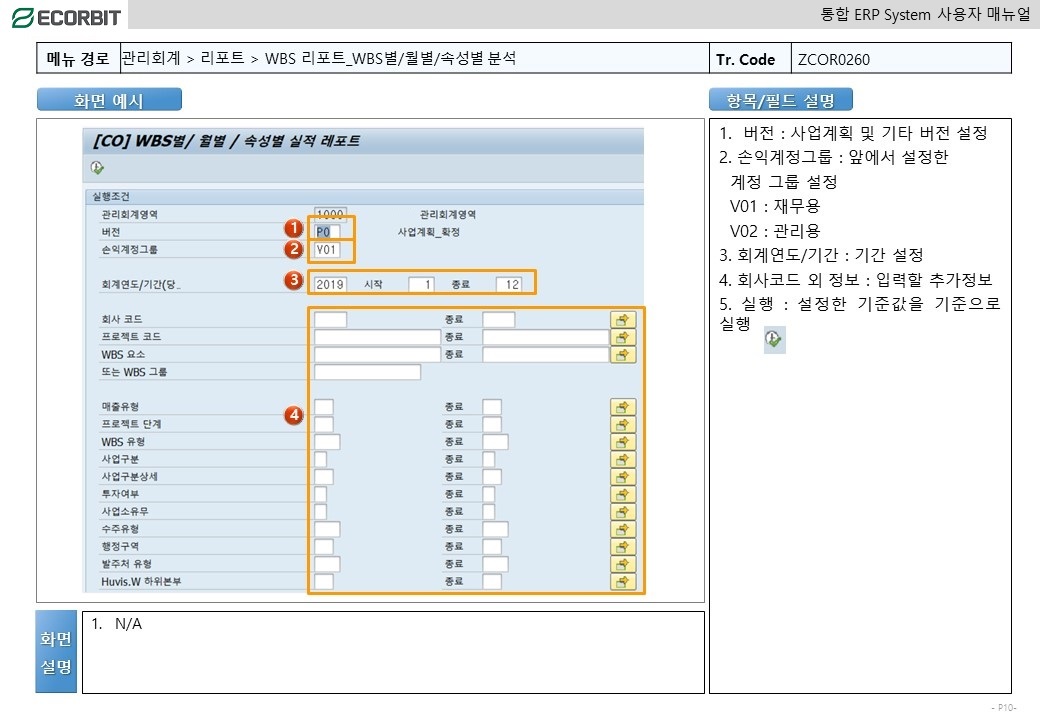This screenshot has height=720, width=1040.
Task: Click the 회사 코드 starting value field
Action: pos(330,320)
